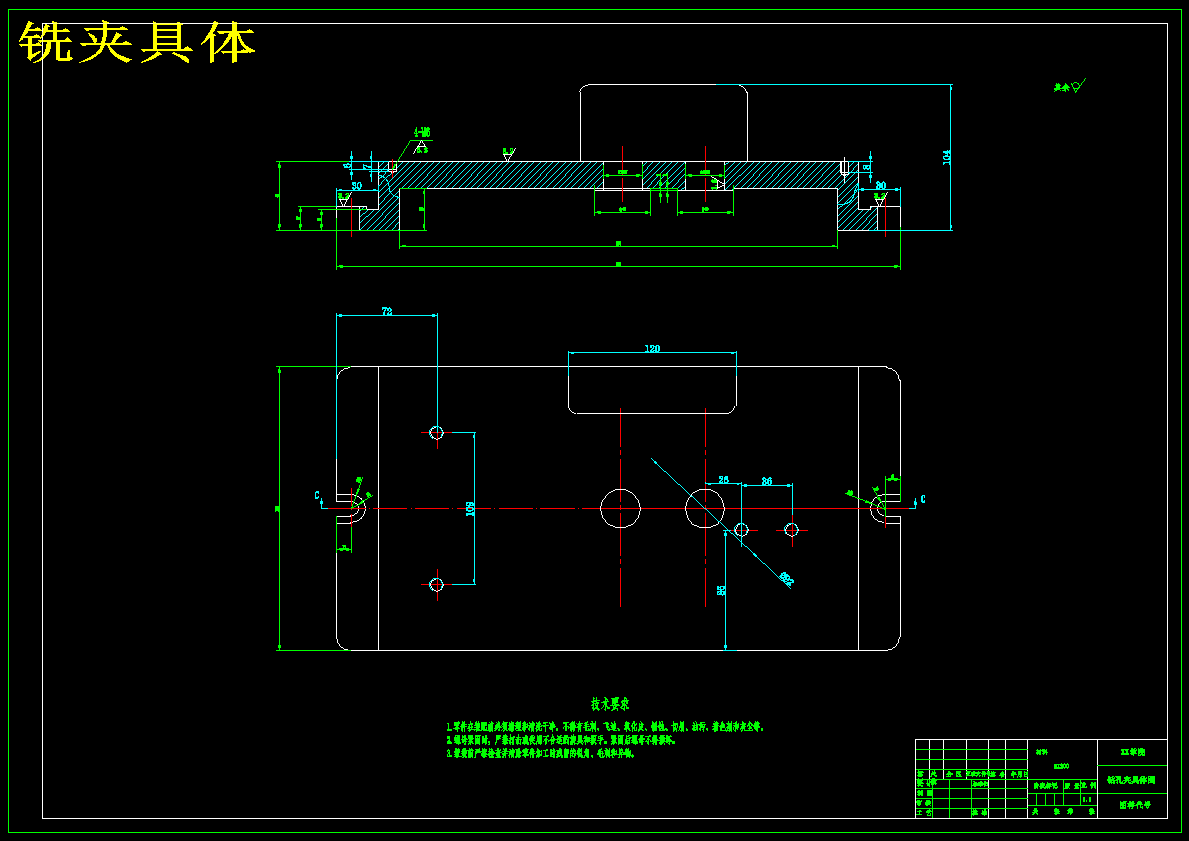Click the yellow title 铣夹具体
Image resolution: width=1189 pixels, height=841 pixels.
point(138,42)
